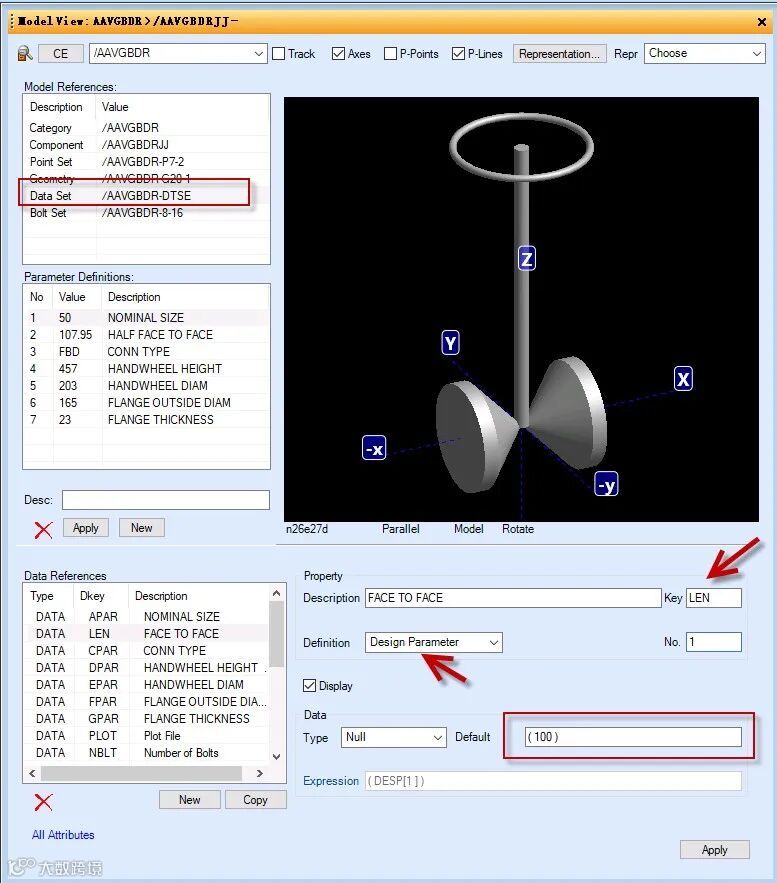Click the Model status label
777x883 pixels.
pyautogui.click(x=468, y=529)
